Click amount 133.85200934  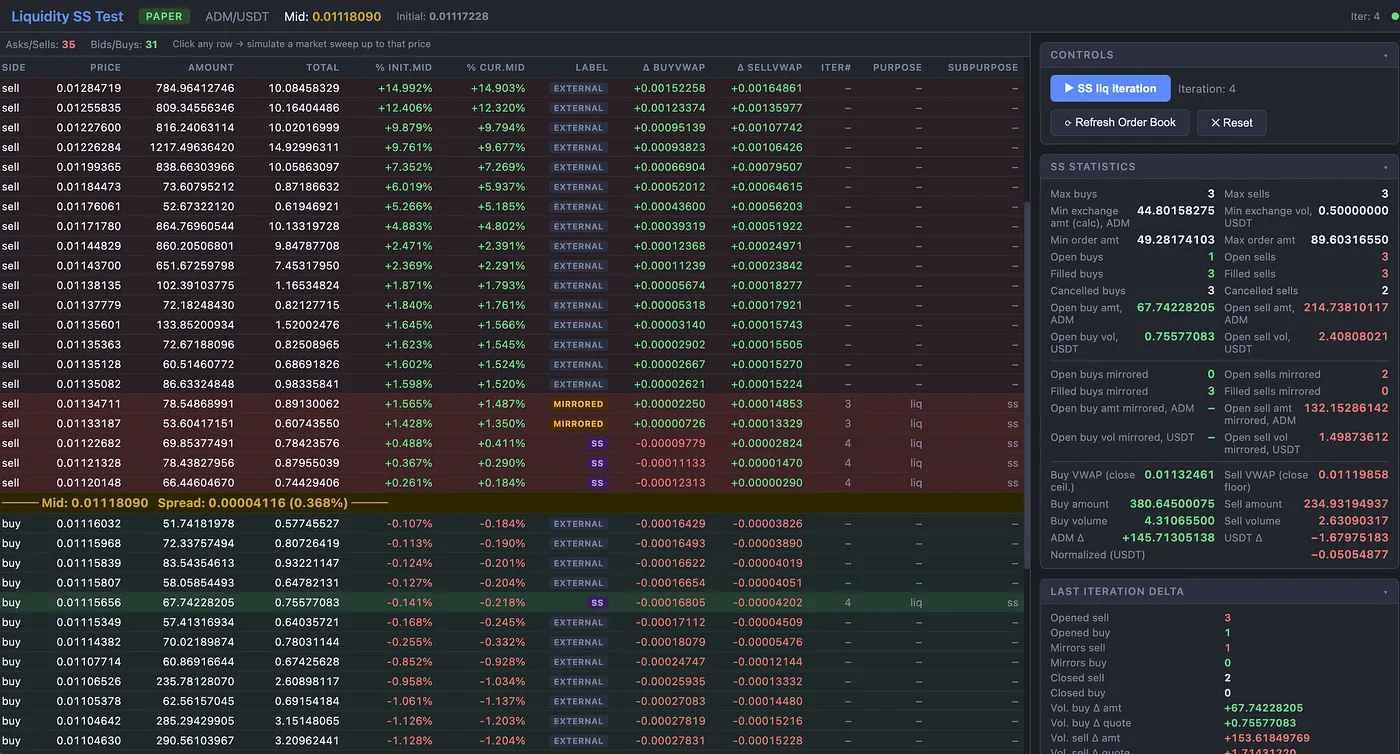point(195,325)
